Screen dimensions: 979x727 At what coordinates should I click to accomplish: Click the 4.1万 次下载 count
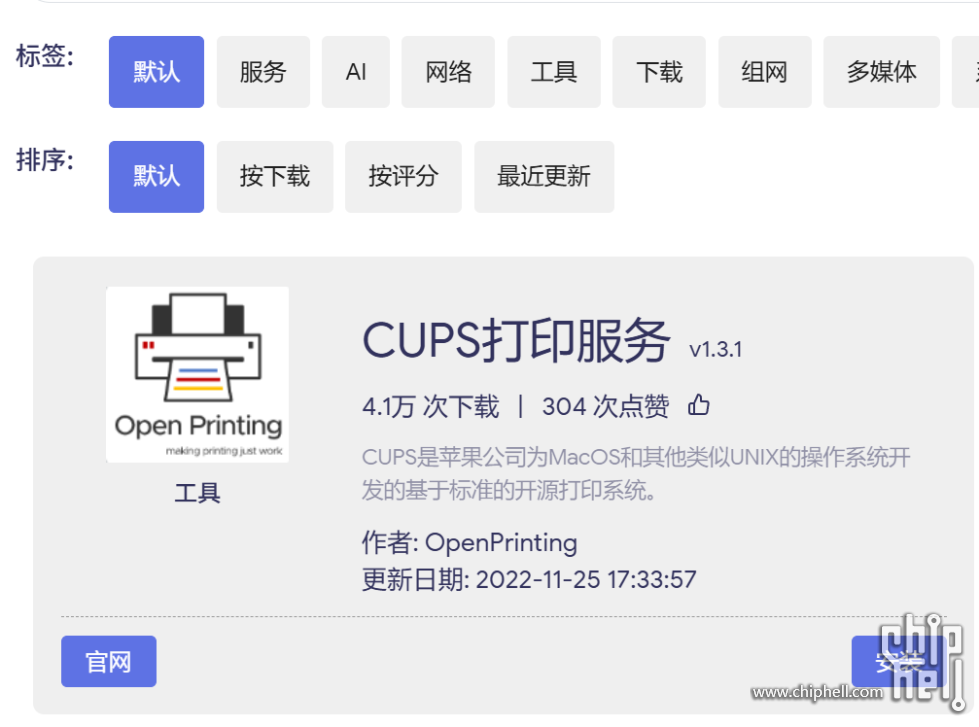431,407
